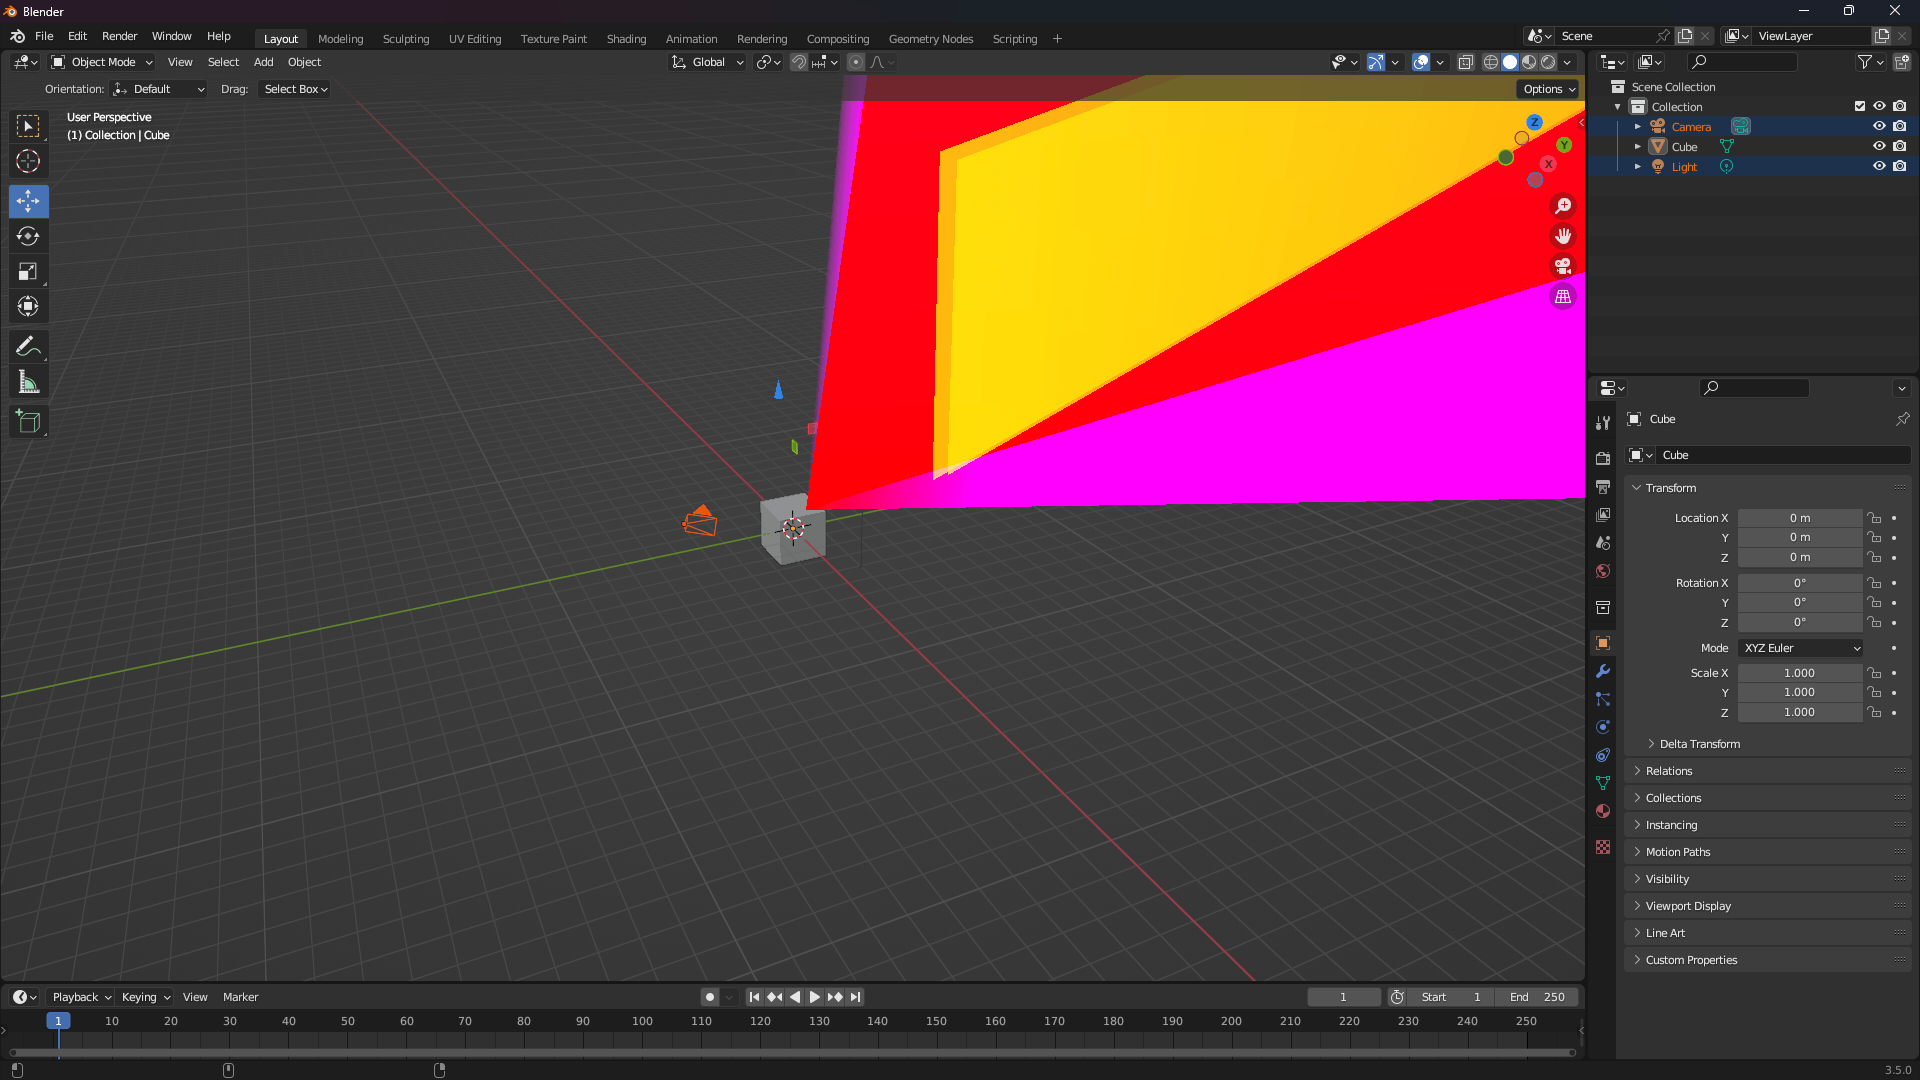
Task: Create a new scene with the plus button
Action: point(1685,35)
